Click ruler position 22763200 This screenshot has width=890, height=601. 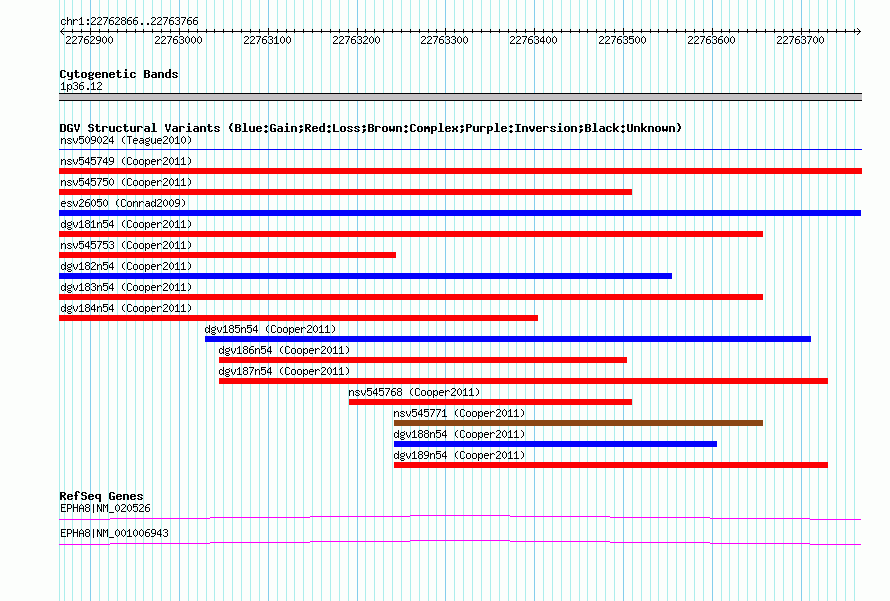[356, 40]
